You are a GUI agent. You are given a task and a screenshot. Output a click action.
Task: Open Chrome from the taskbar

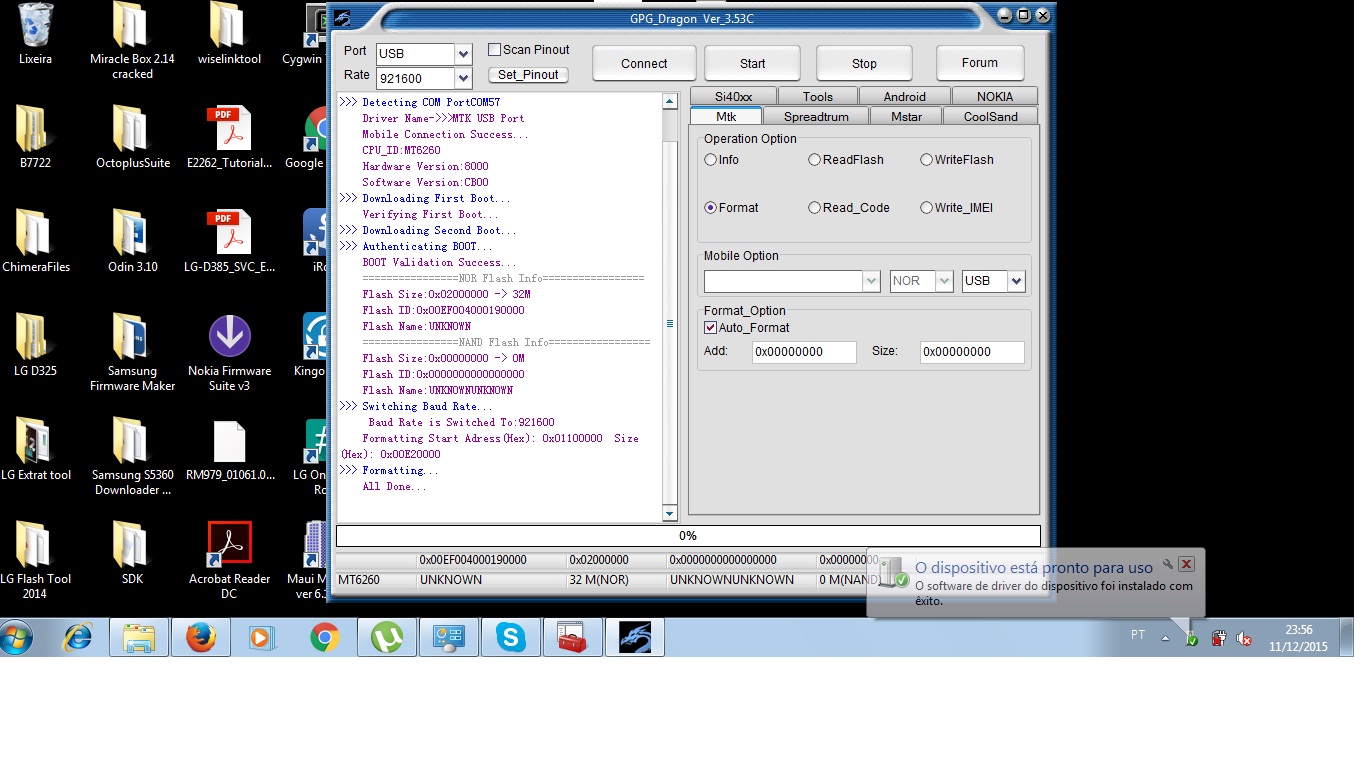(325, 637)
